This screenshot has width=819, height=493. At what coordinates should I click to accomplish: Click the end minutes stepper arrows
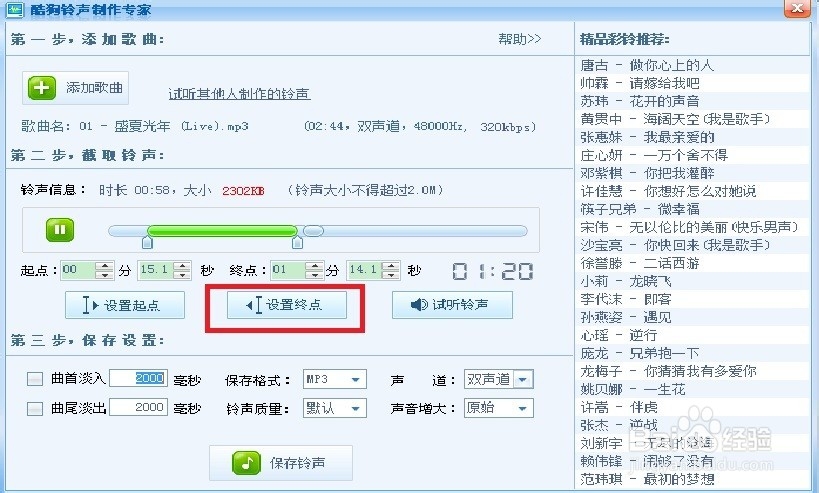[314, 270]
